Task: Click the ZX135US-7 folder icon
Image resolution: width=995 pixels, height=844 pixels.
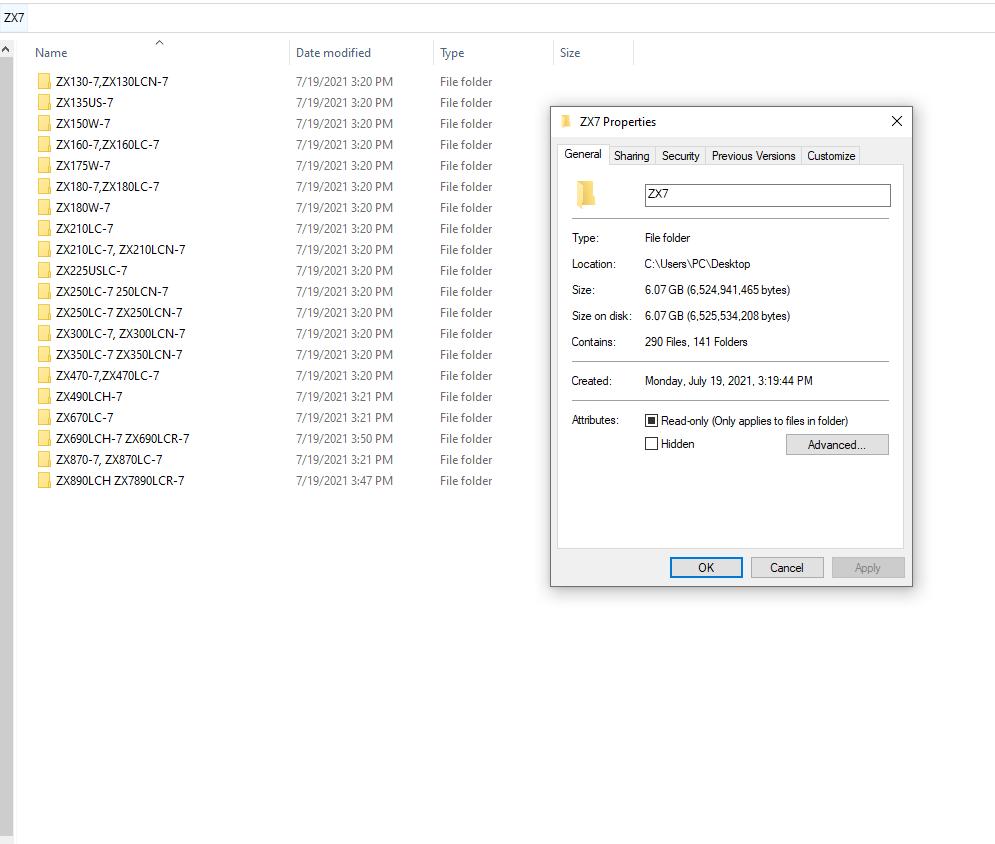Action: pos(44,102)
